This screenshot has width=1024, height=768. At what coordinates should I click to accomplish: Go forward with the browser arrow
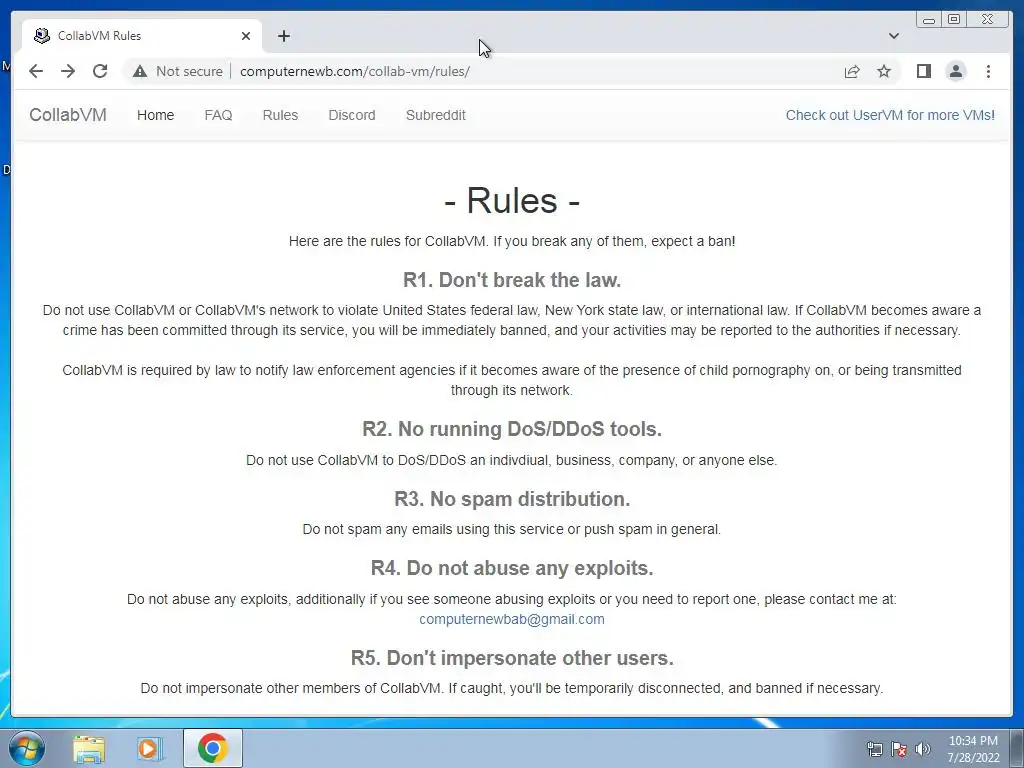pyautogui.click(x=68, y=71)
